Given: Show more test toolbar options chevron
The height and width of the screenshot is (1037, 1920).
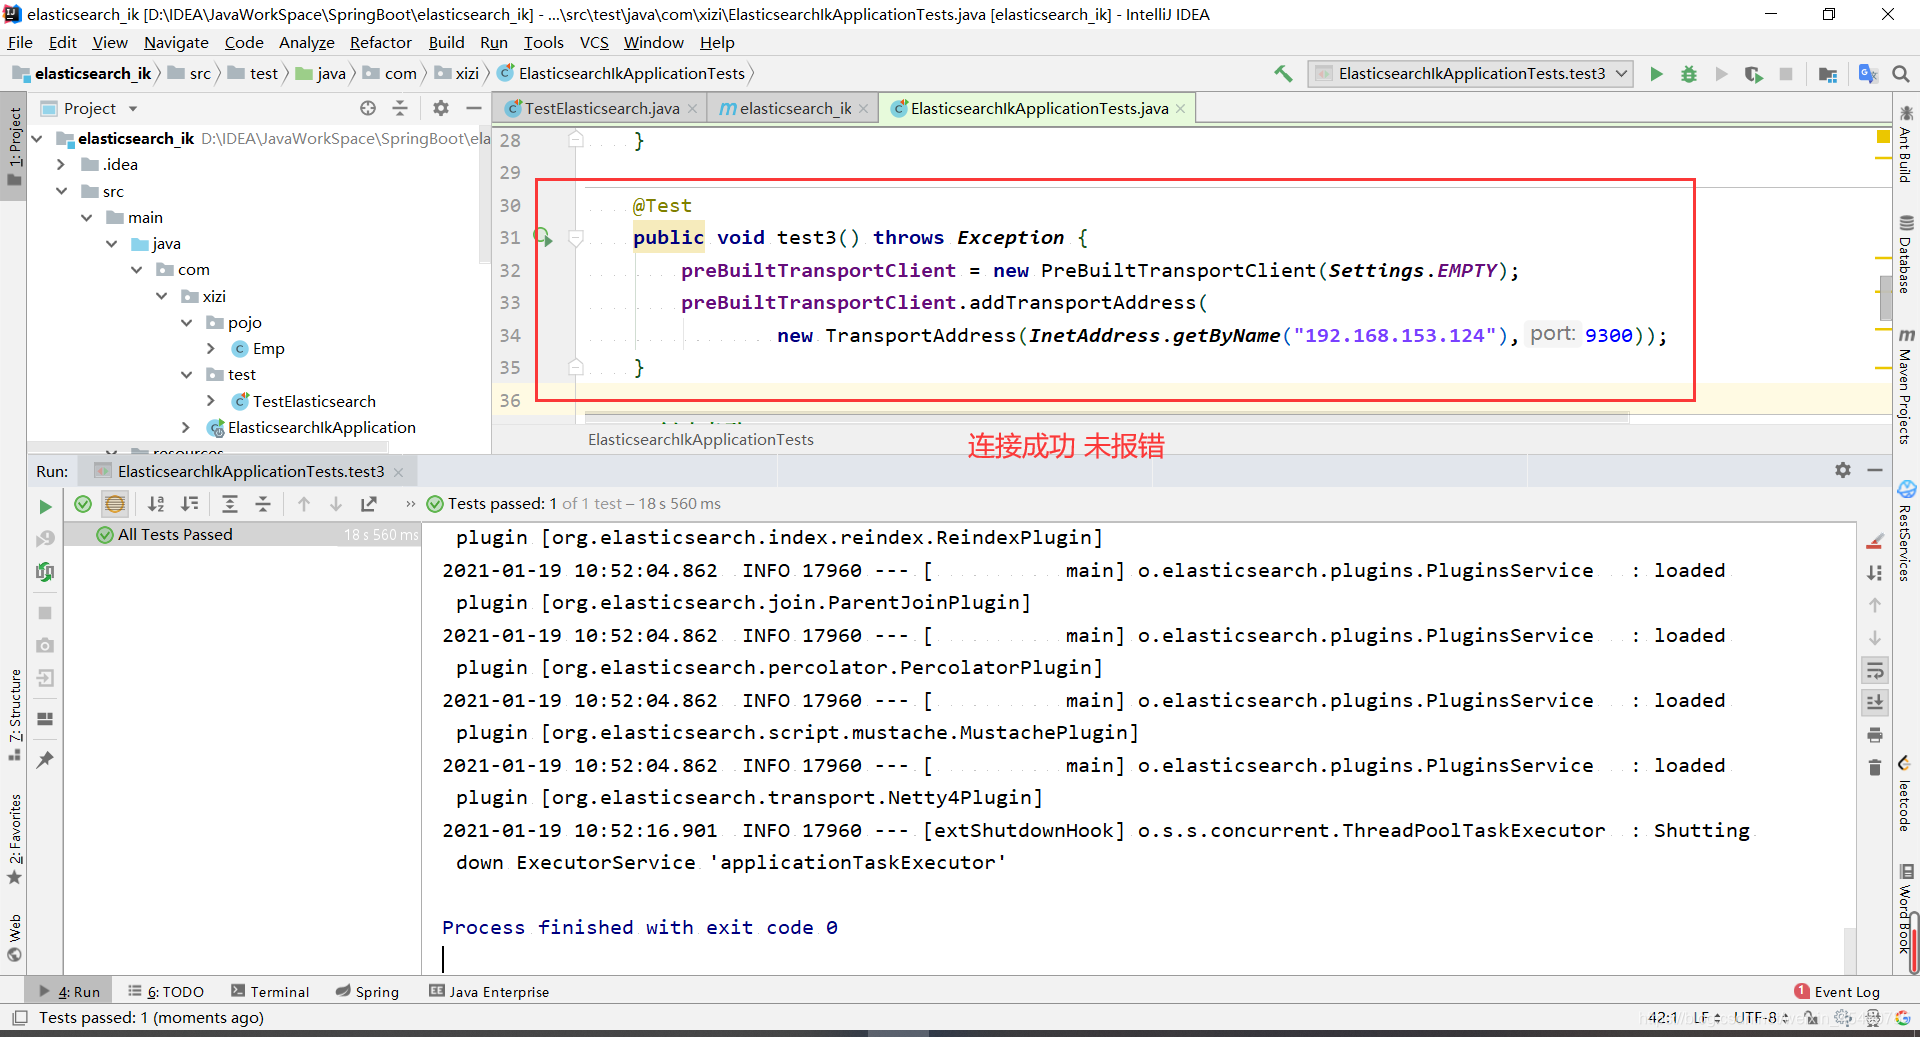Looking at the screenshot, I should [x=410, y=504].
